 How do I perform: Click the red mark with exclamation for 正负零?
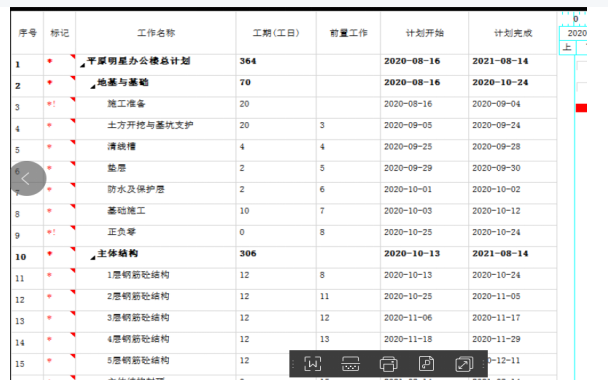click(51, 232)
